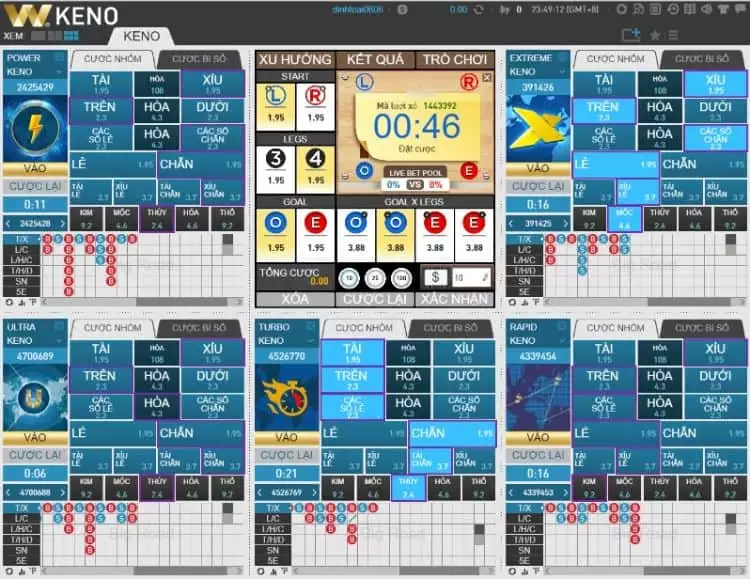Select red E under GOAL
750x579 pixels.
click(315, 235)
